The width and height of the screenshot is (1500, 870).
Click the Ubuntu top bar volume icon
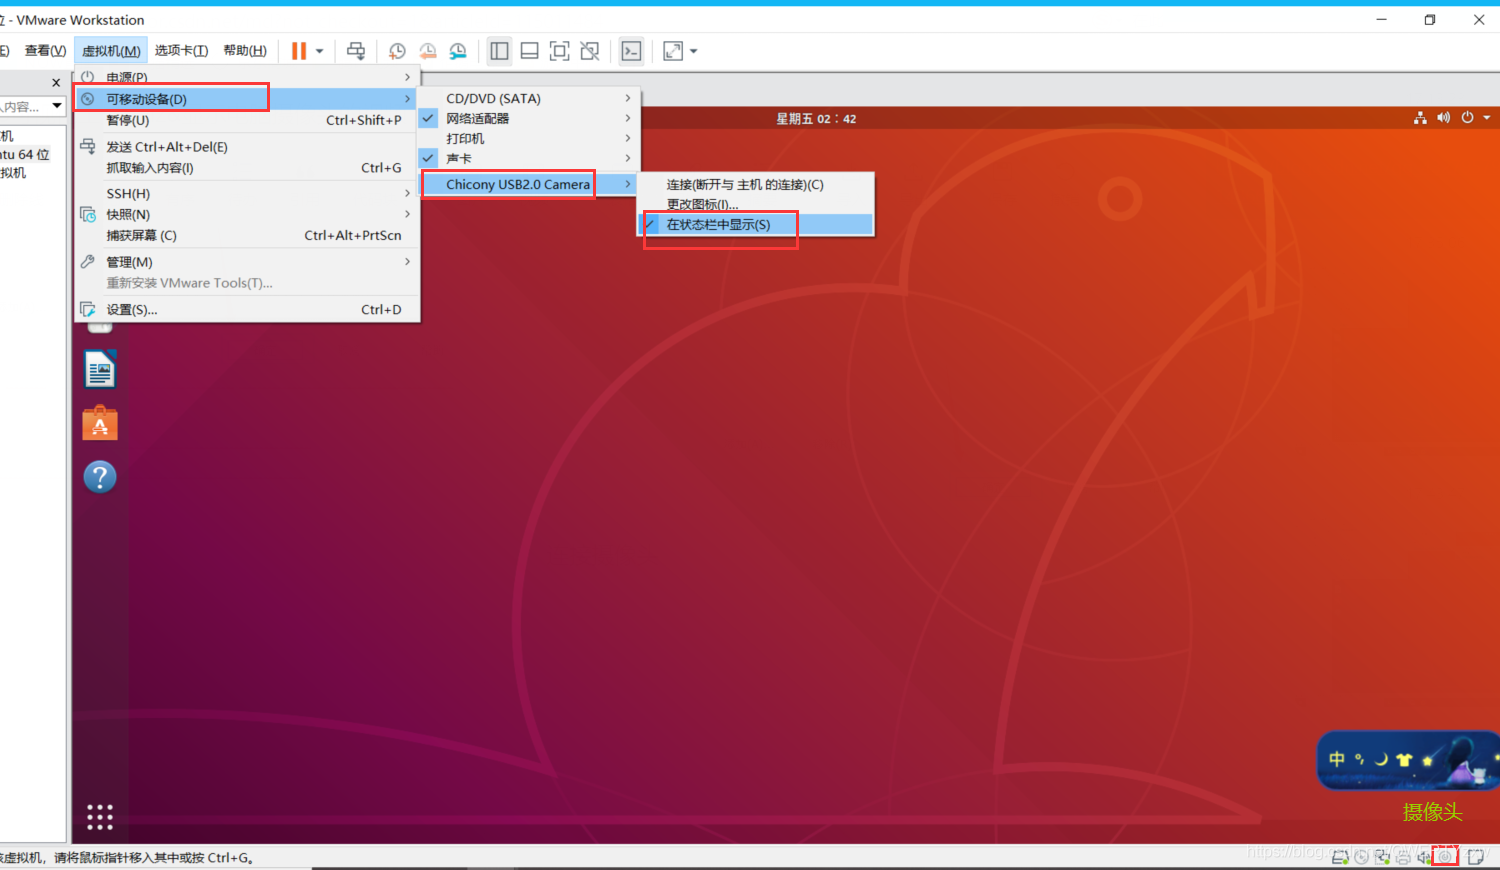(1443, 118)
